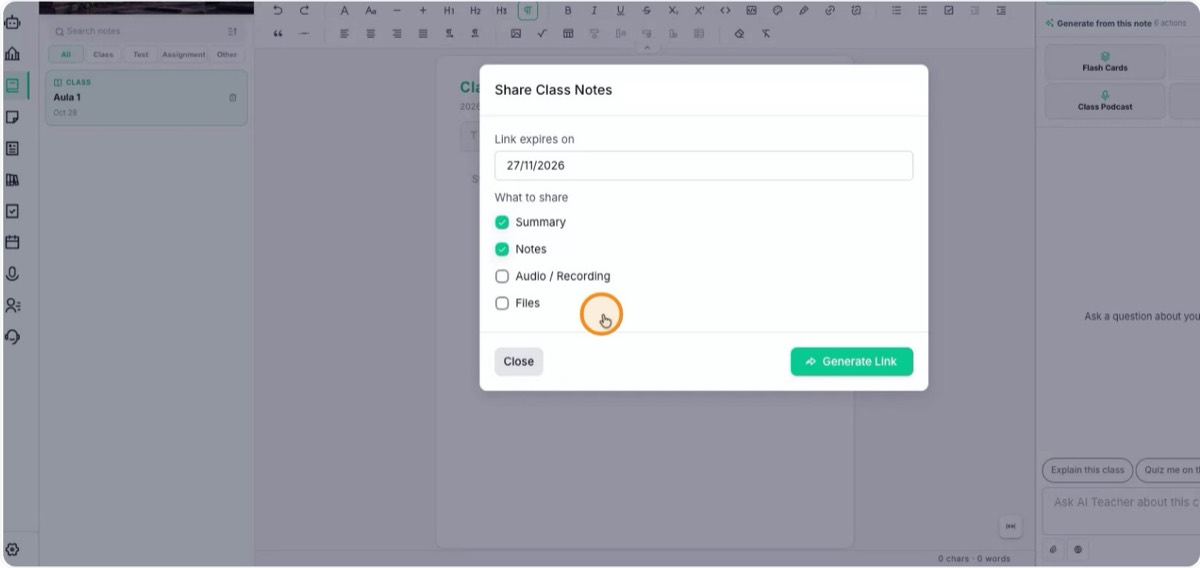Insert a table from the toolbar

tap(568, 33)
